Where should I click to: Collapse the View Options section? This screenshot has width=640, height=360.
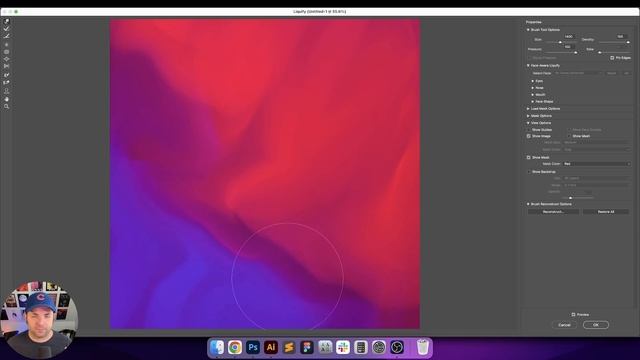(x=528, y=123)
